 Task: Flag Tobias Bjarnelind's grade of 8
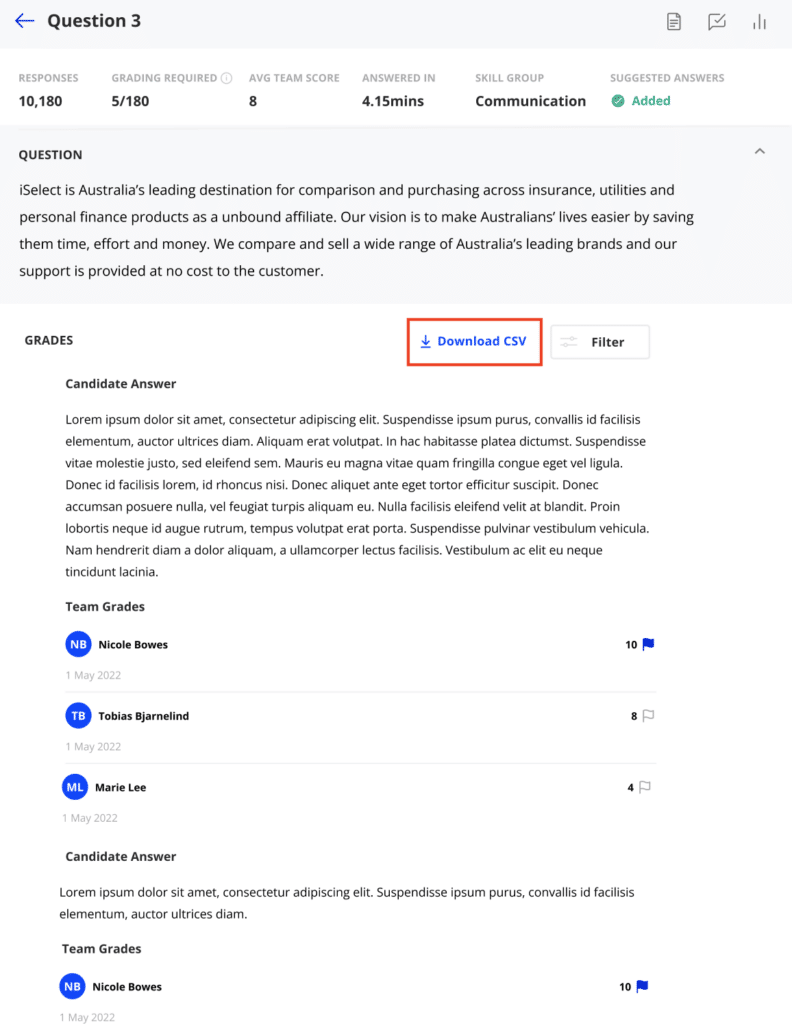point(648,716)
